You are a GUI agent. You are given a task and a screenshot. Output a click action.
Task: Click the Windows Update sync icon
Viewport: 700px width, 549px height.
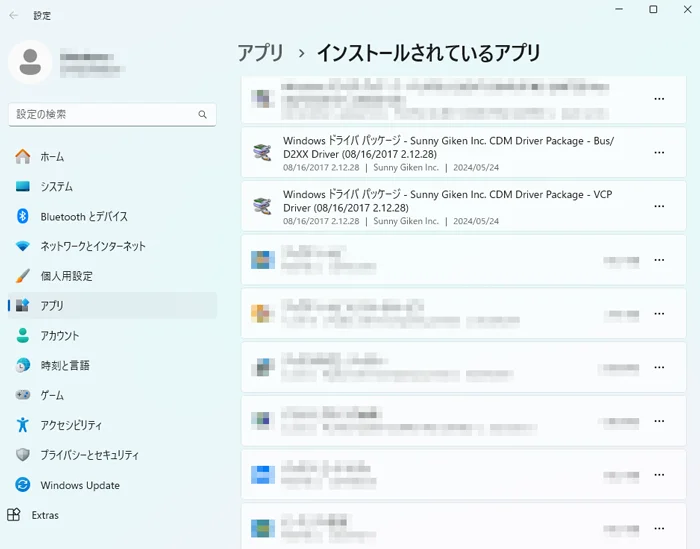point(23,484)
